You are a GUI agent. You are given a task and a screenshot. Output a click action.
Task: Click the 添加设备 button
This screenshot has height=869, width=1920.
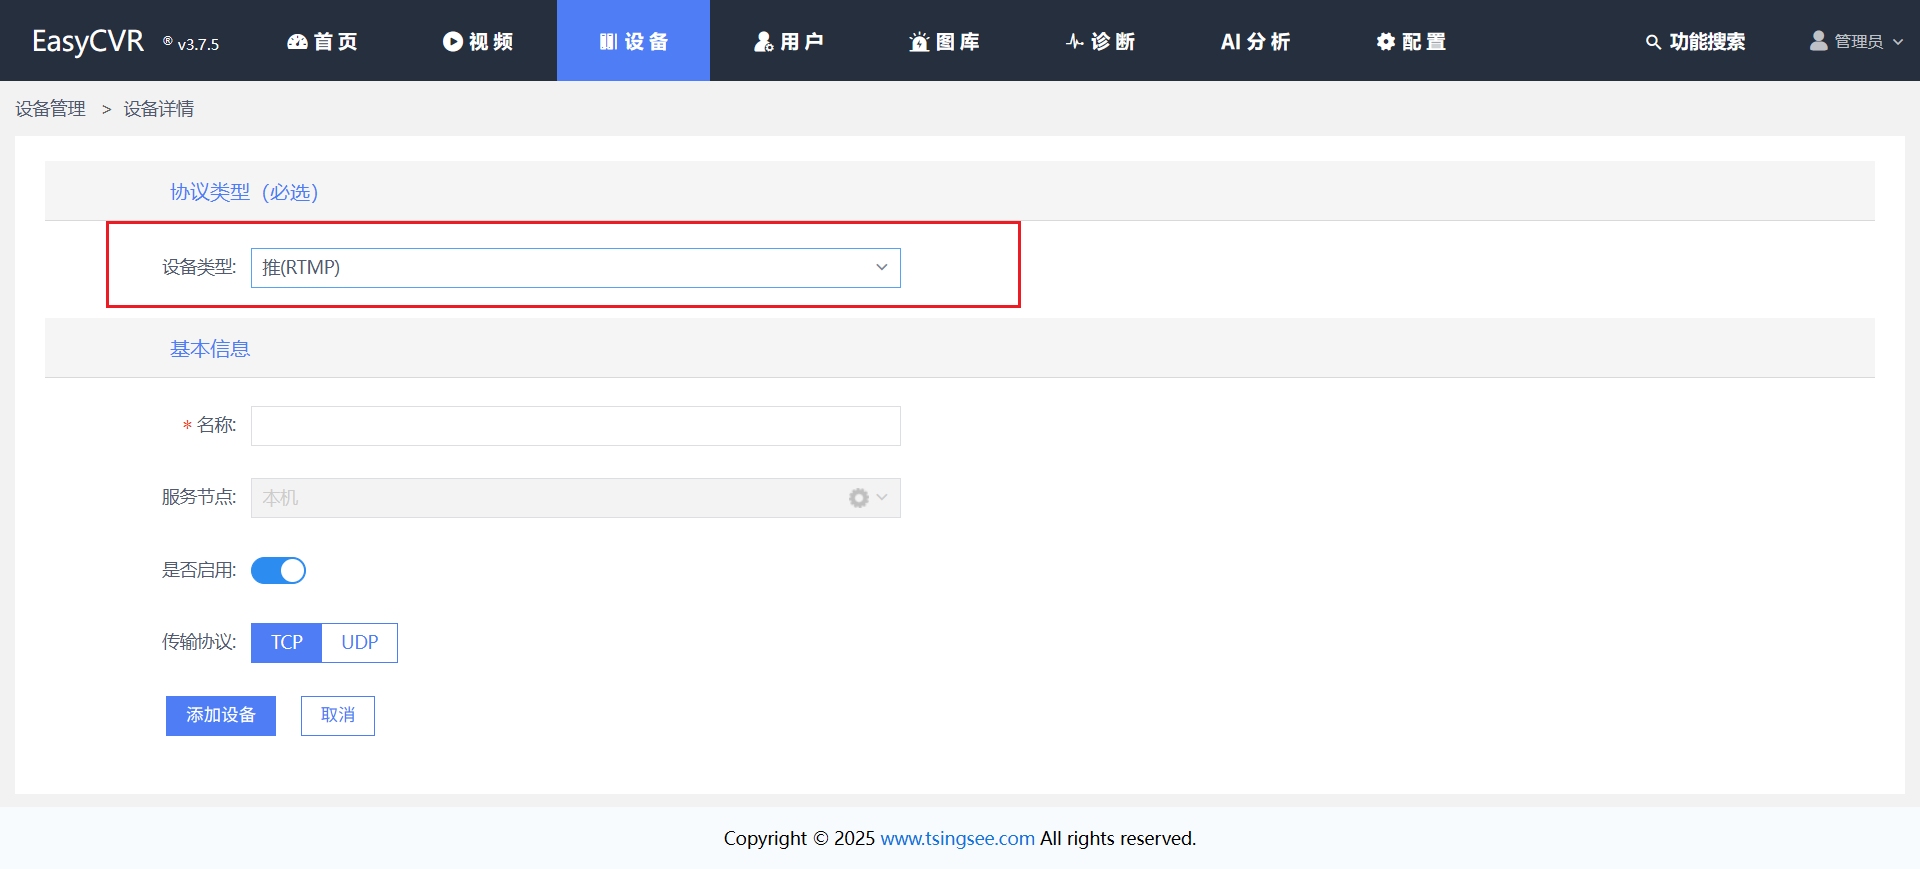[x=221, y=716]
